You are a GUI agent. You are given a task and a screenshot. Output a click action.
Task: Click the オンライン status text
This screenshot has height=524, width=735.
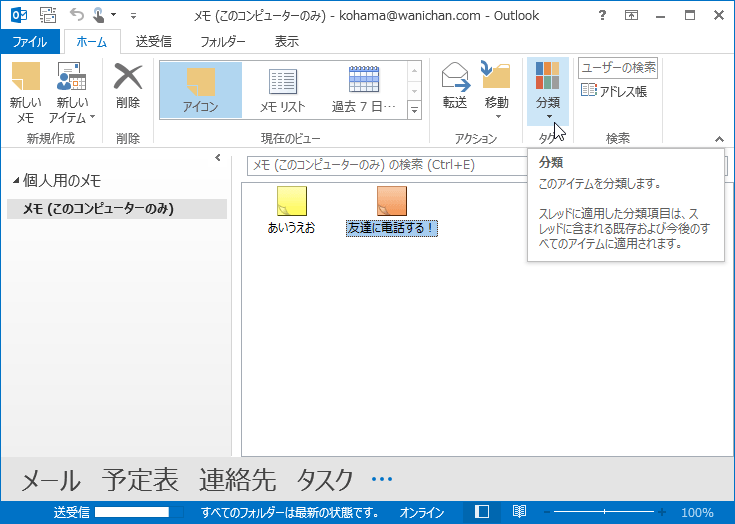pyautogui.click(x=421, y=512)
